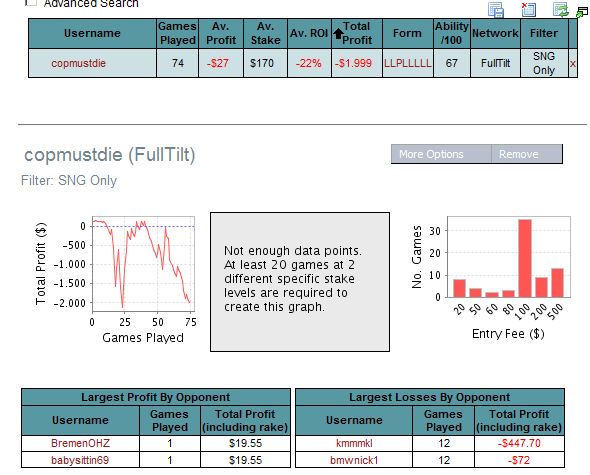This screenshot has height=475, width=590.
Task: Click the -22% Av. ROI cell
Action: point(309,63)
